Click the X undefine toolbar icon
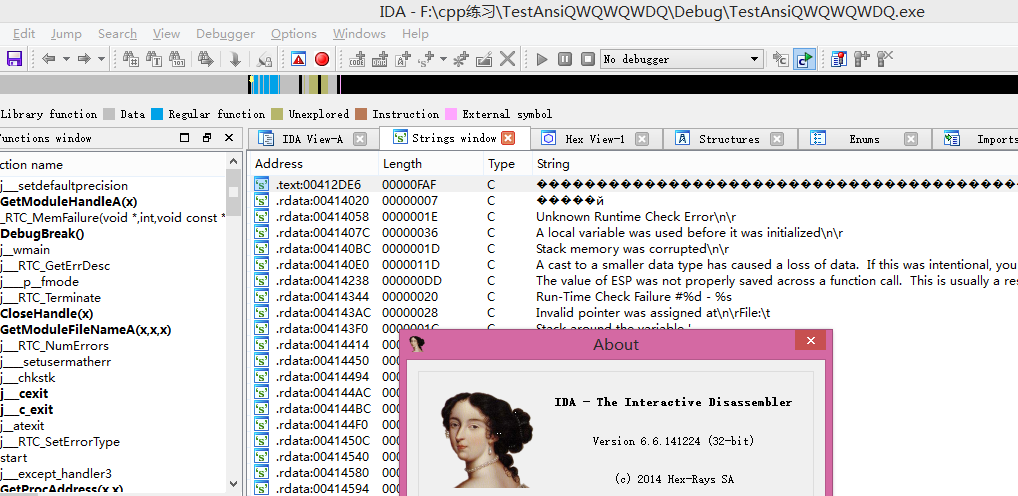1018x496 pixels. (x=507, y=59)
